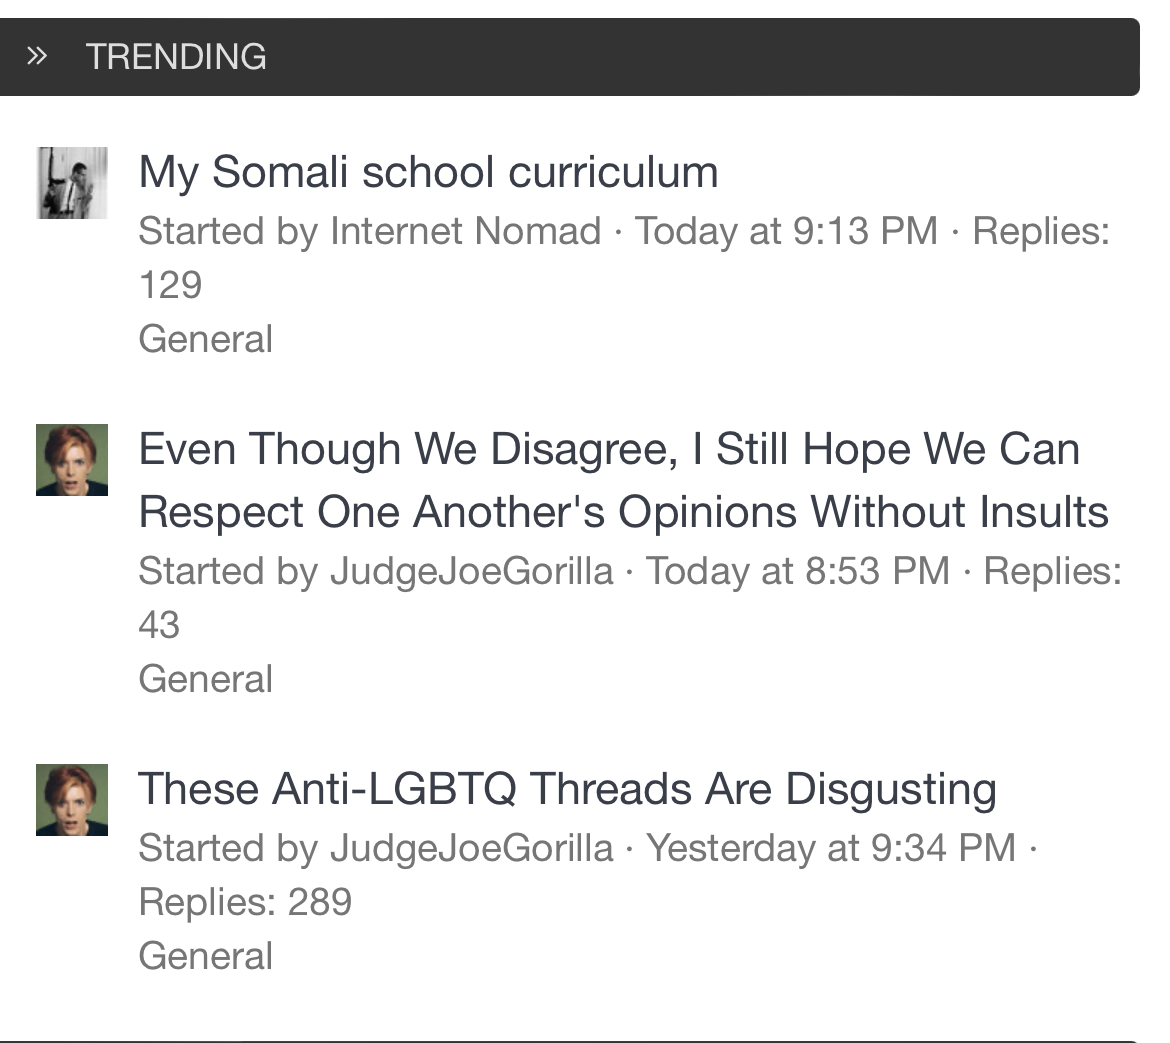Click 'Replies: 289' on the third thread

pyautogui.click(x=245, y=902)
